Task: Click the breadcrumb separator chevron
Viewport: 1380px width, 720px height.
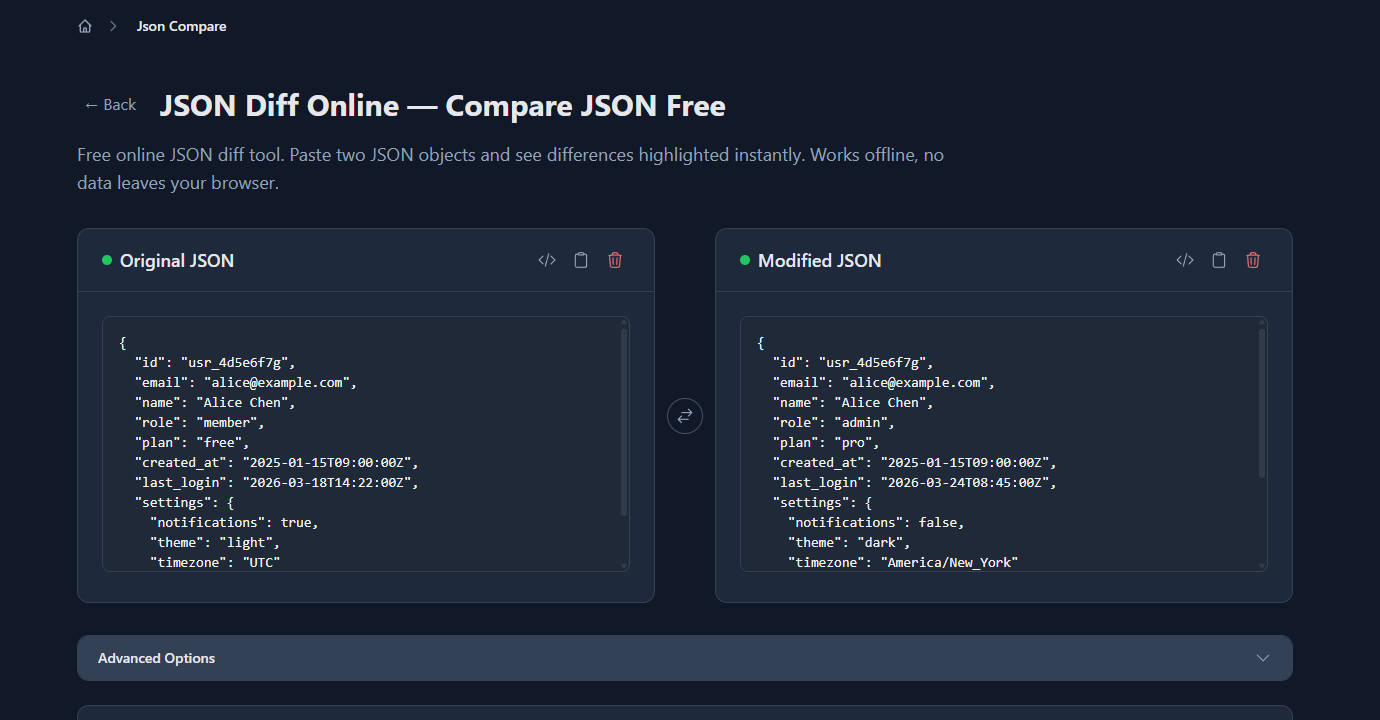Action: point(112,25)
